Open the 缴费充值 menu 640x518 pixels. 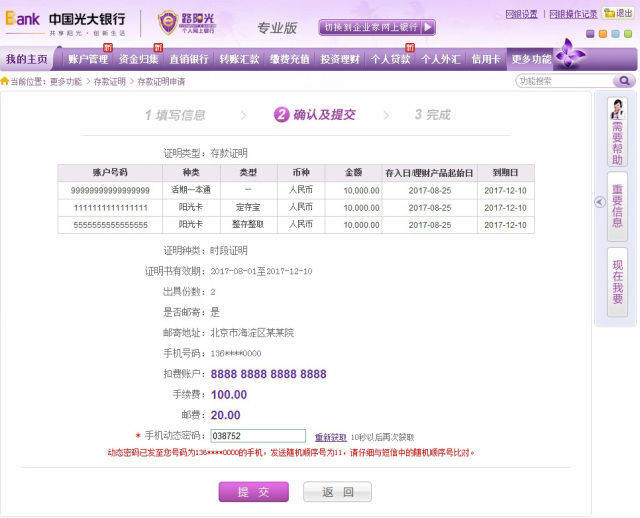click(x=289, y=59)
